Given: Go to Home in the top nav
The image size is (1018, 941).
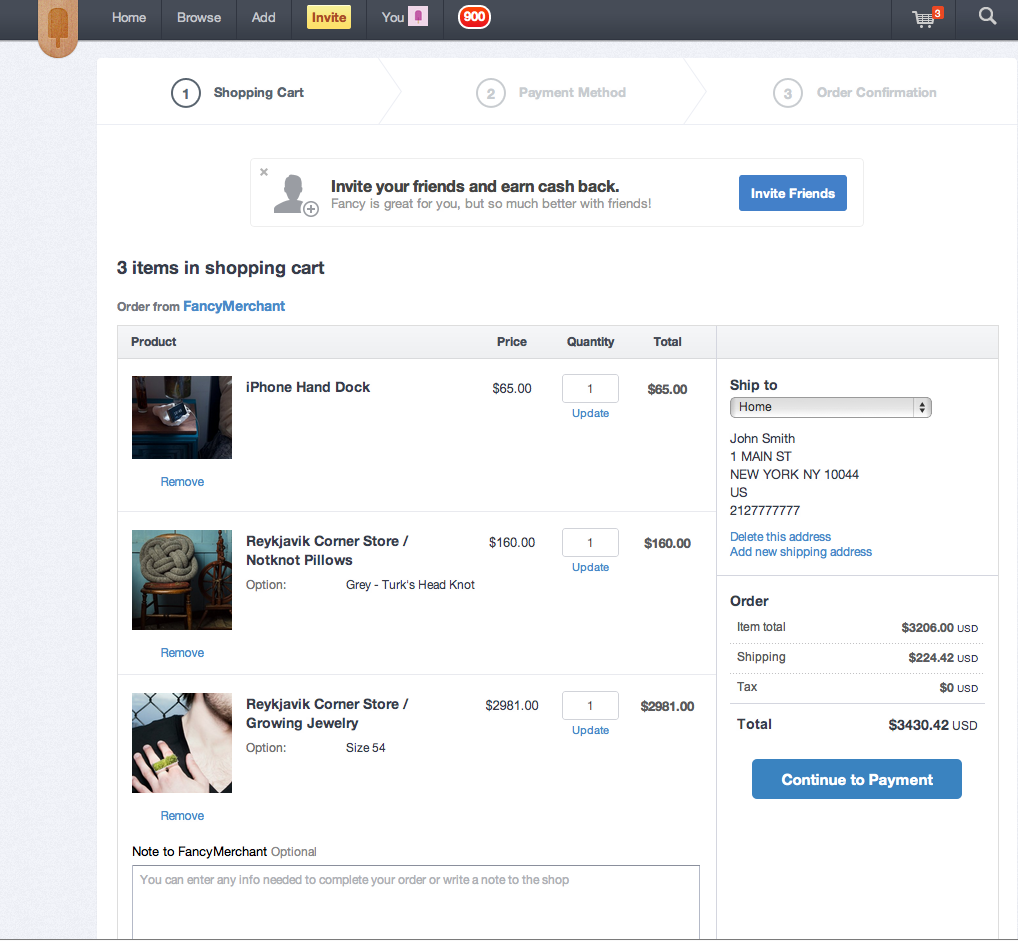Looking at the screenshot, I should tap(129, 18).
